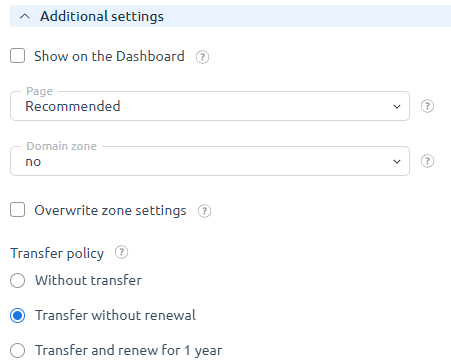Collapse the Additional settings chevron
Viewport: 451px width, 364px height.
[x=25, y=16]
